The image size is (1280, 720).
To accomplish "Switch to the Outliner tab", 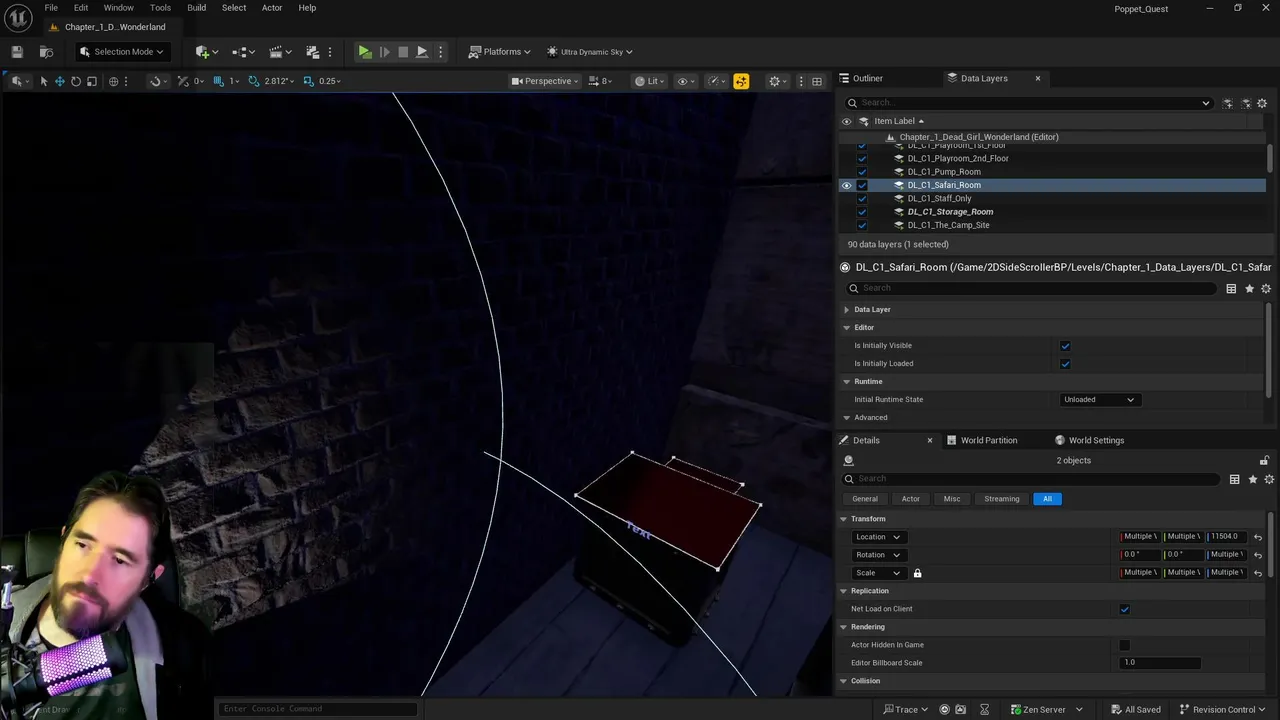I will 867,78.
